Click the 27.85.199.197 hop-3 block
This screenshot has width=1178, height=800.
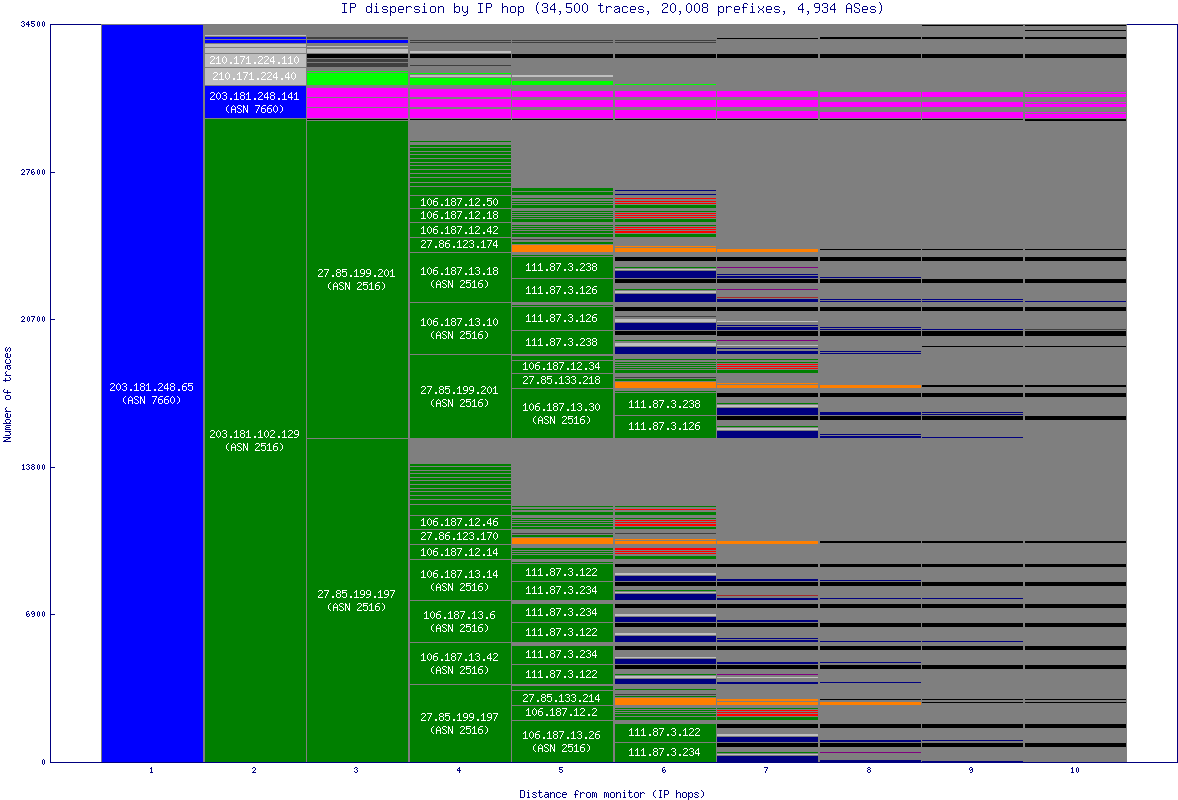(x=356, y=598)
